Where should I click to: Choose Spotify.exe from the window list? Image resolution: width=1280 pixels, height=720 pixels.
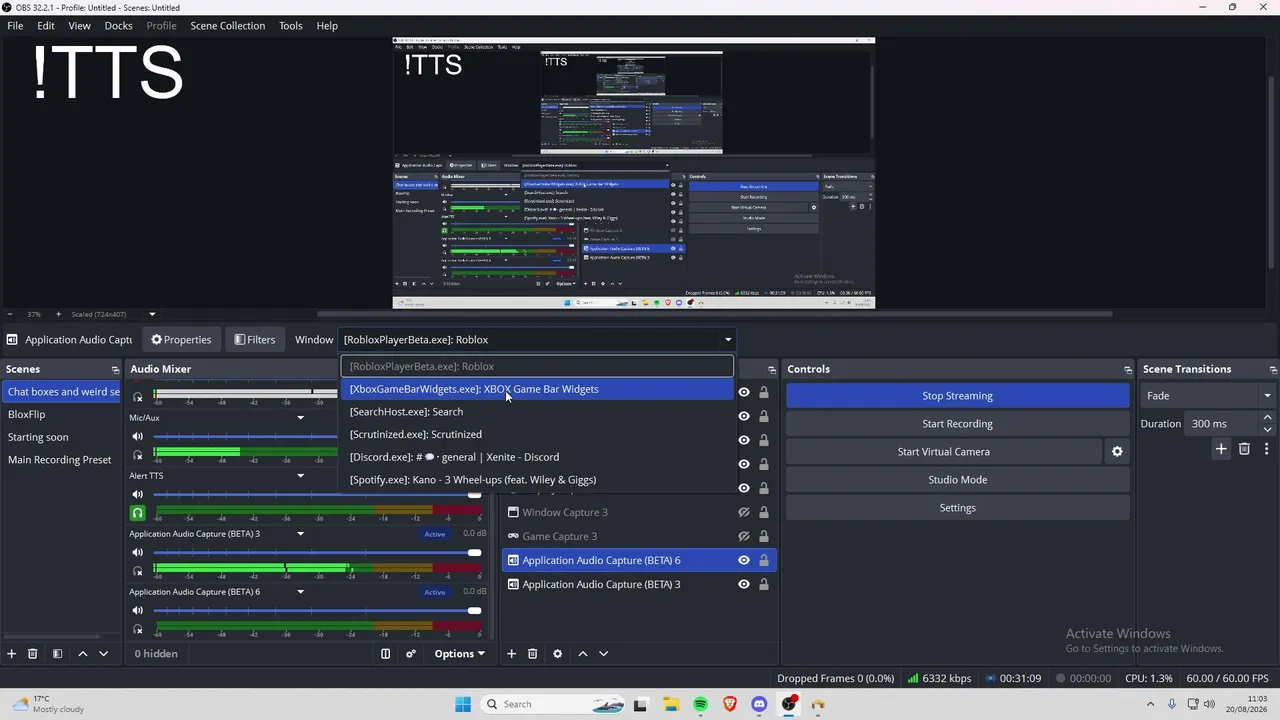[x=537, y=480]
